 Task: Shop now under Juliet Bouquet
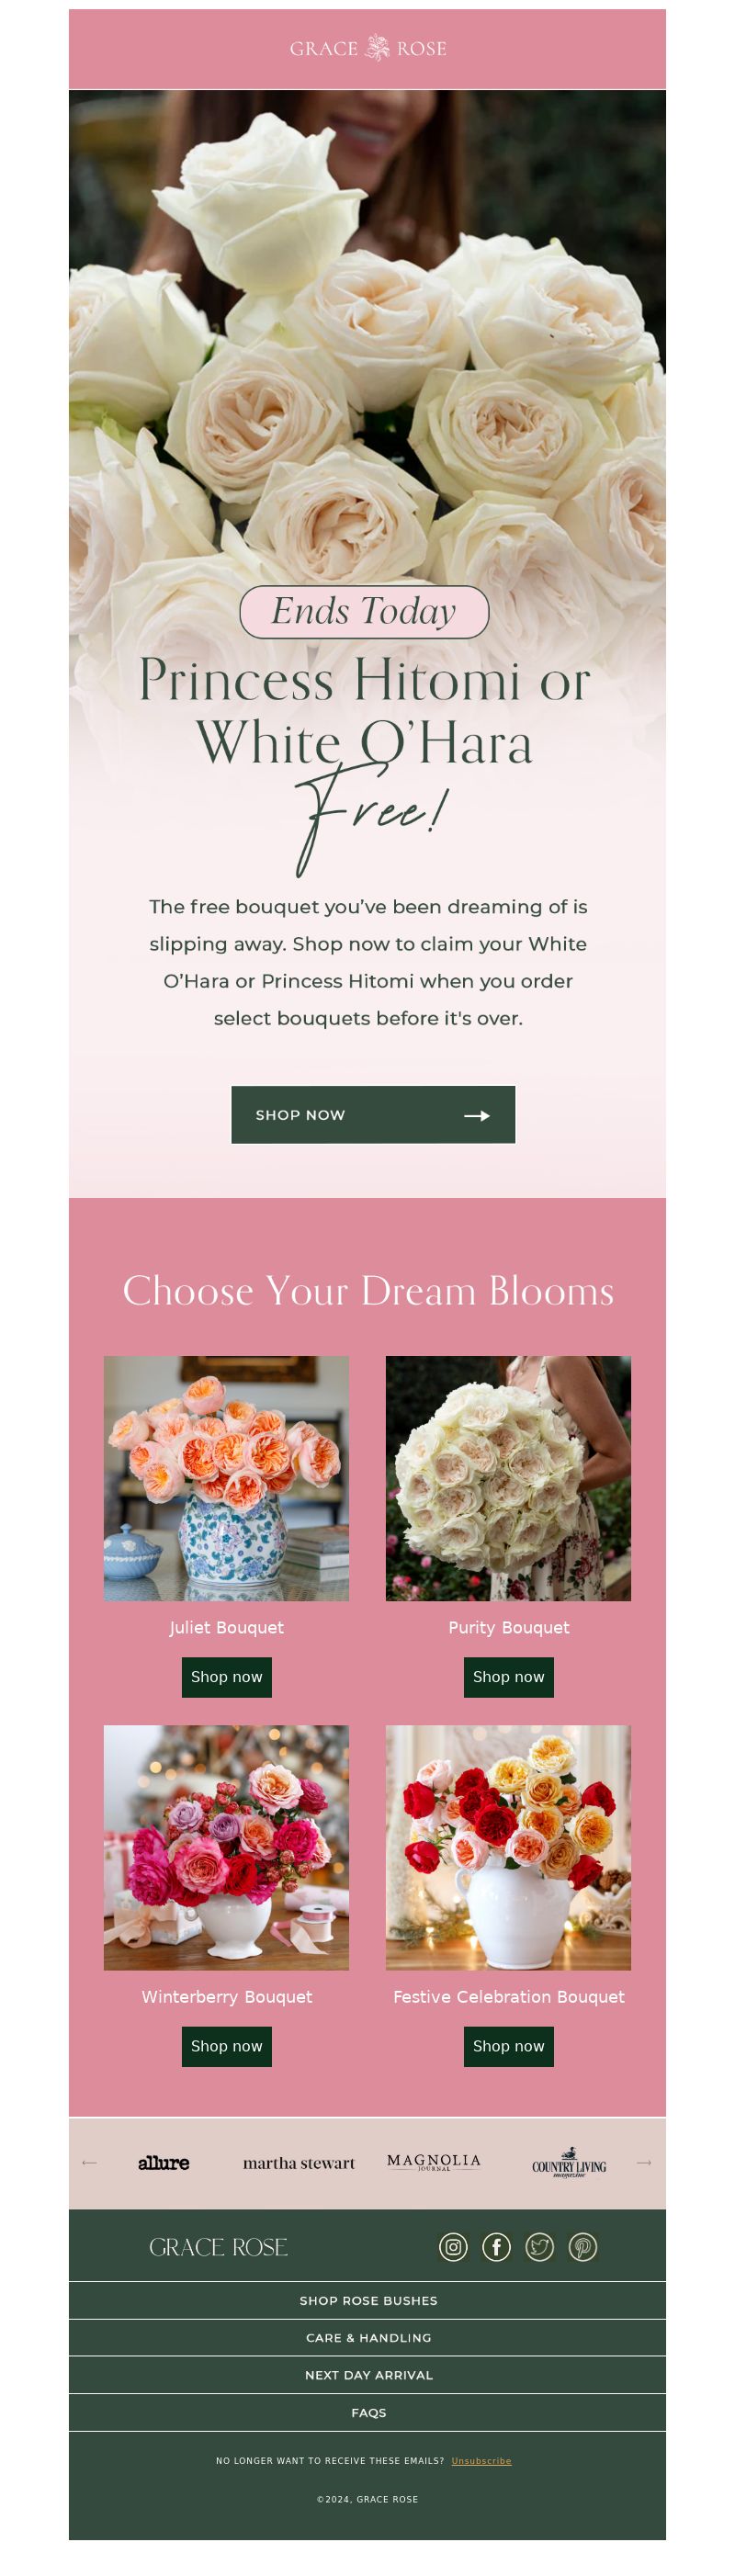[x=227, y=1677]
